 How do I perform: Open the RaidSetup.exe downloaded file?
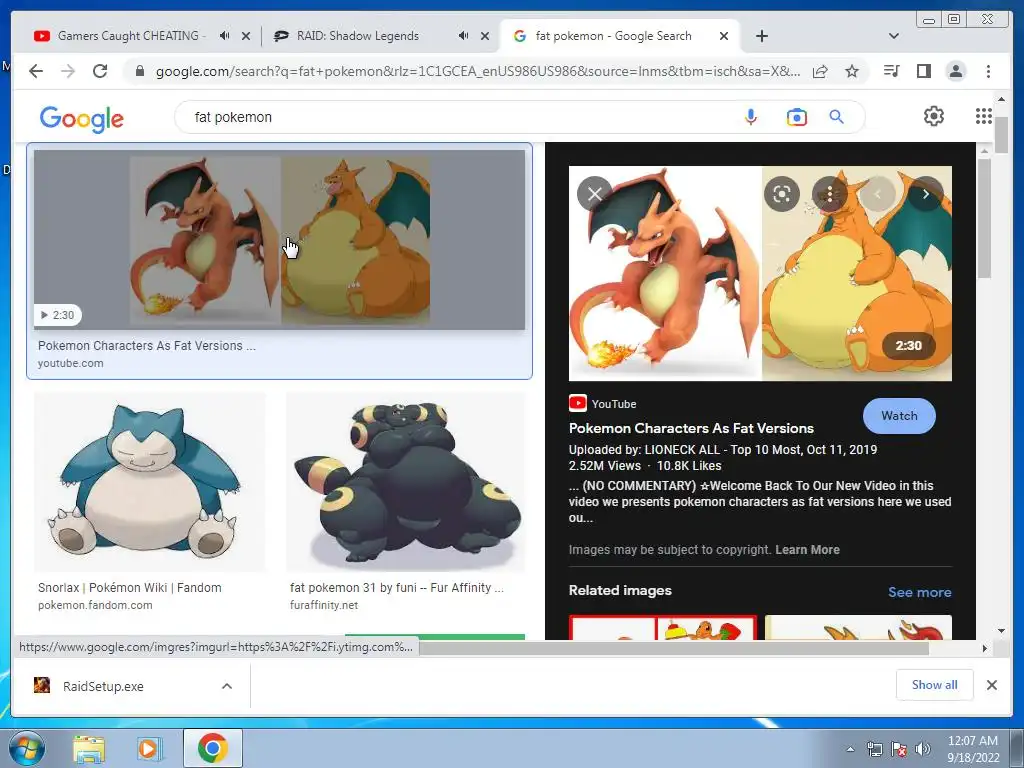pos(103,686)
